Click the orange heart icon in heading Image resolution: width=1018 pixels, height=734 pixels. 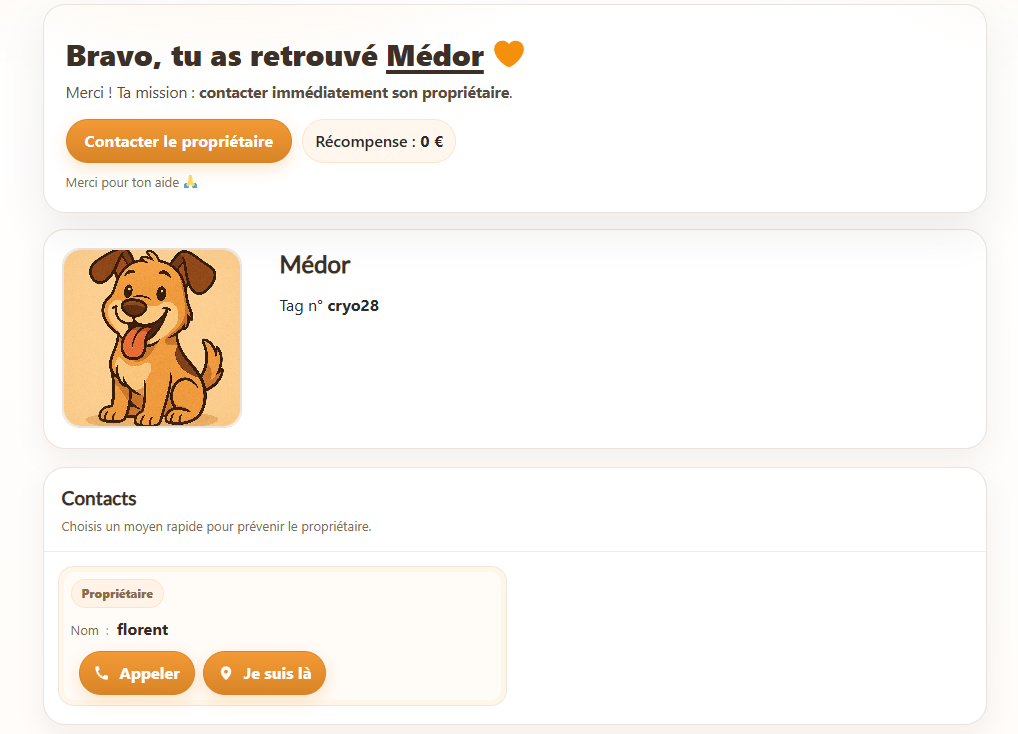coord(509,54)
